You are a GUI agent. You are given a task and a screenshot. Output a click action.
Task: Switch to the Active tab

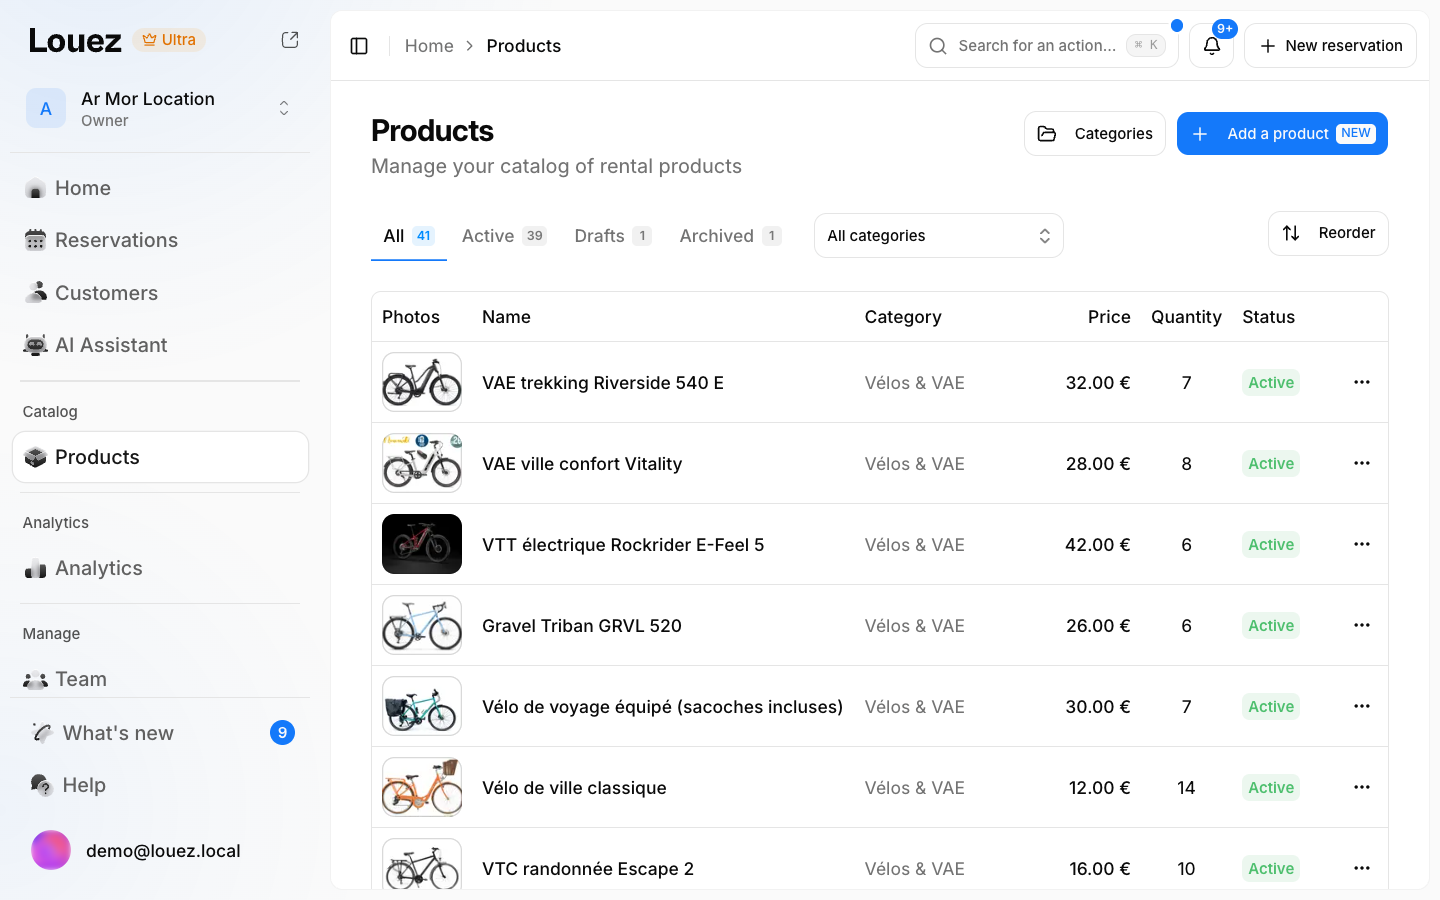(504, 236)
